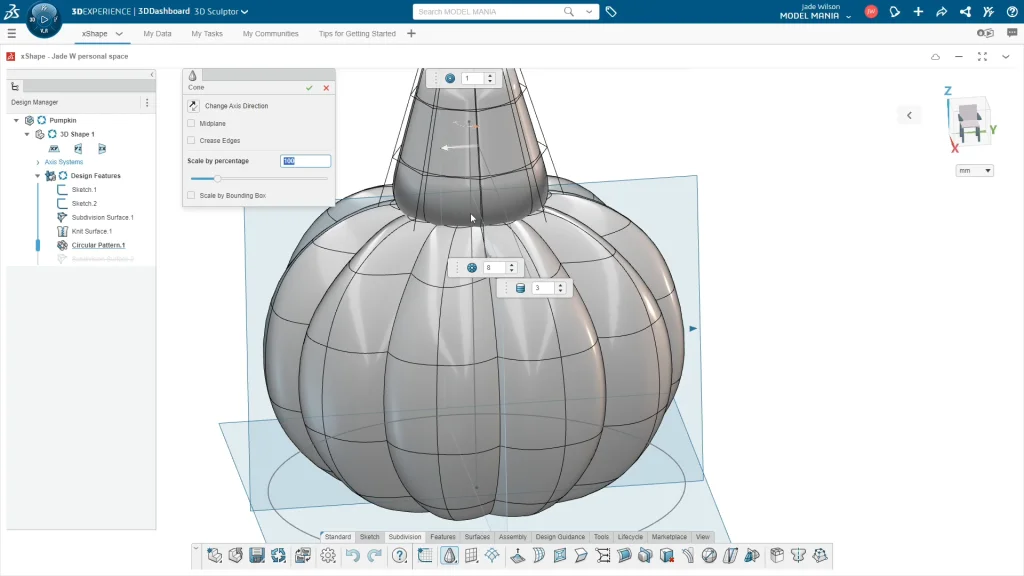This screenshot has height=576, width=1024.
Task: Open the Help question mark toolbar icon
Action: tap(399, 555)
